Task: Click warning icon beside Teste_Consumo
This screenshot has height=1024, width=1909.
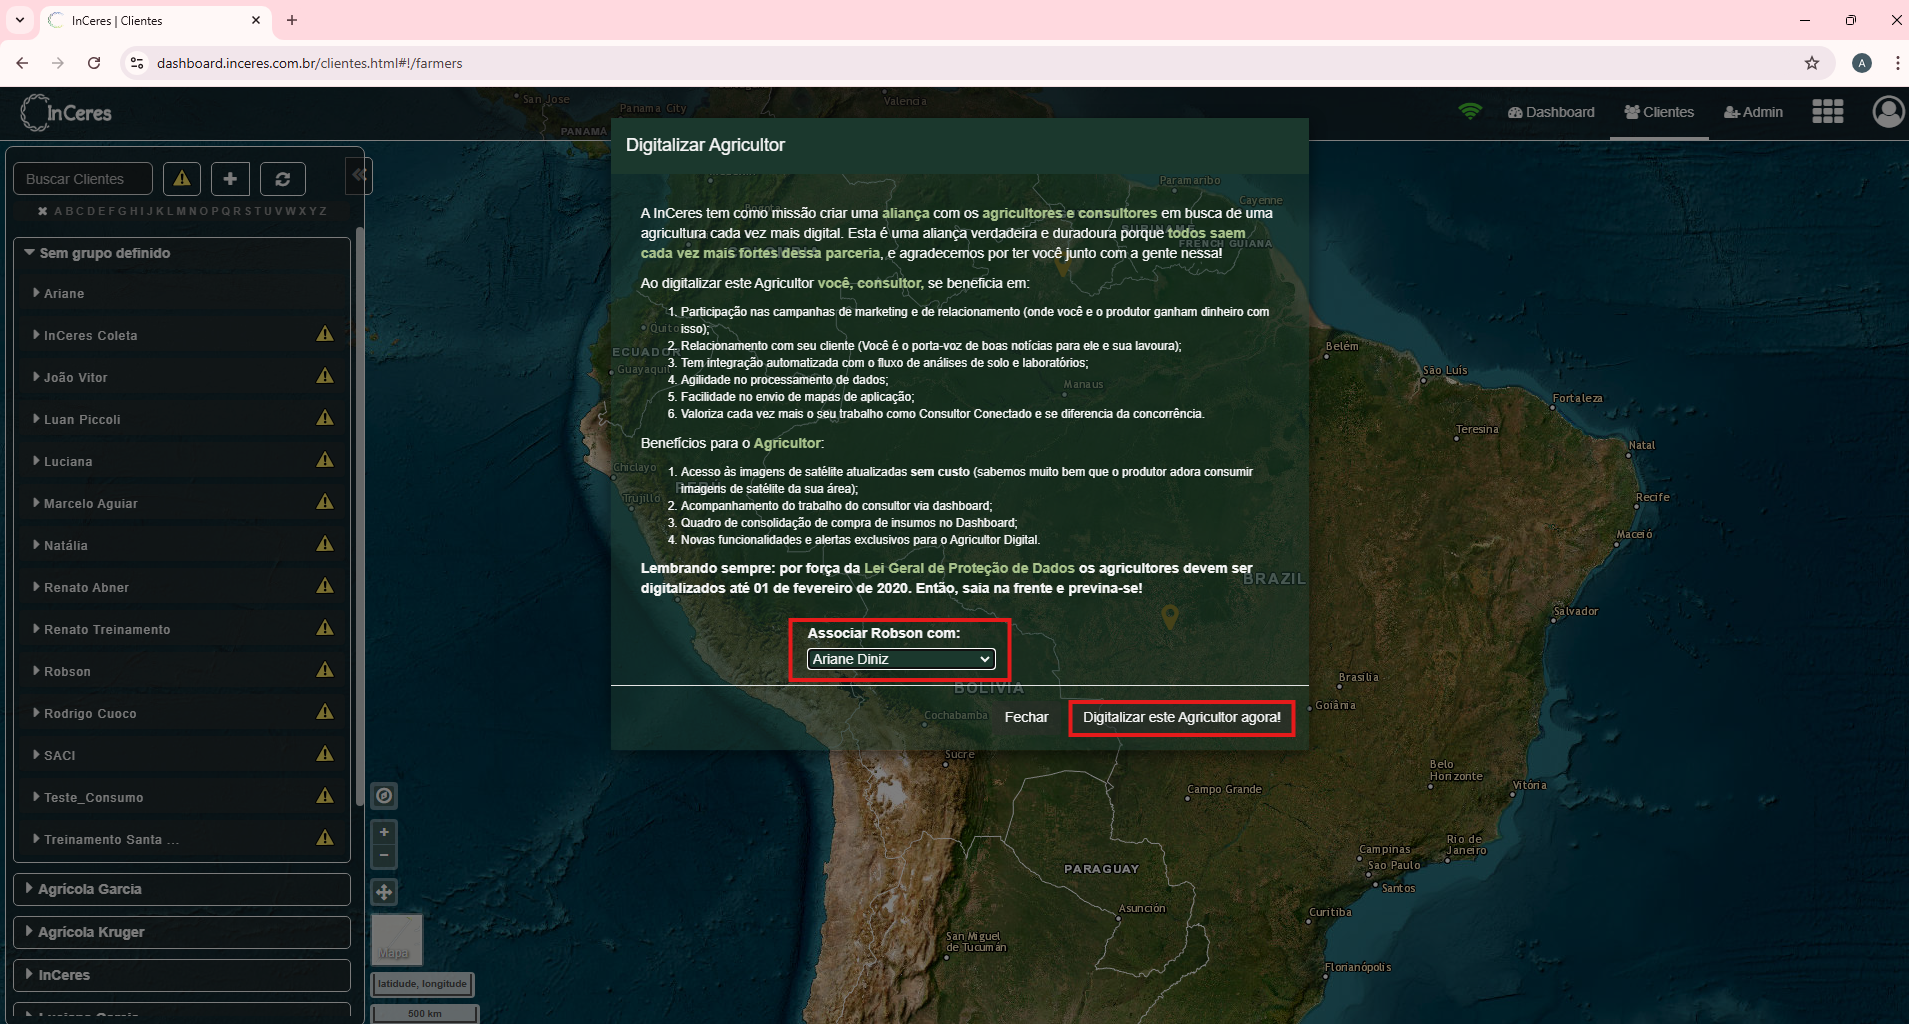Action: point(325,796)
